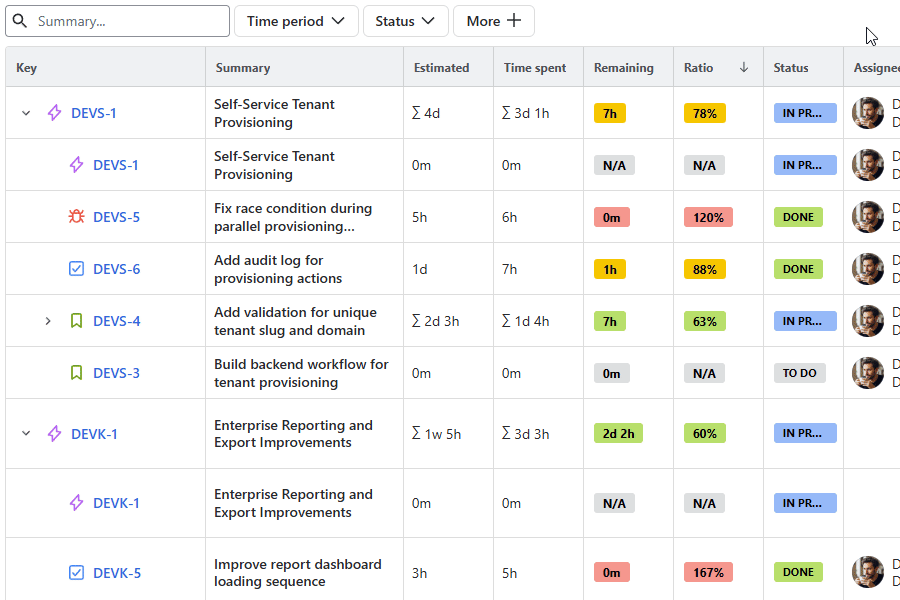Click the story bookmark icon for DEVS-3
Screen dimensions: 900x600
point(77,373)
